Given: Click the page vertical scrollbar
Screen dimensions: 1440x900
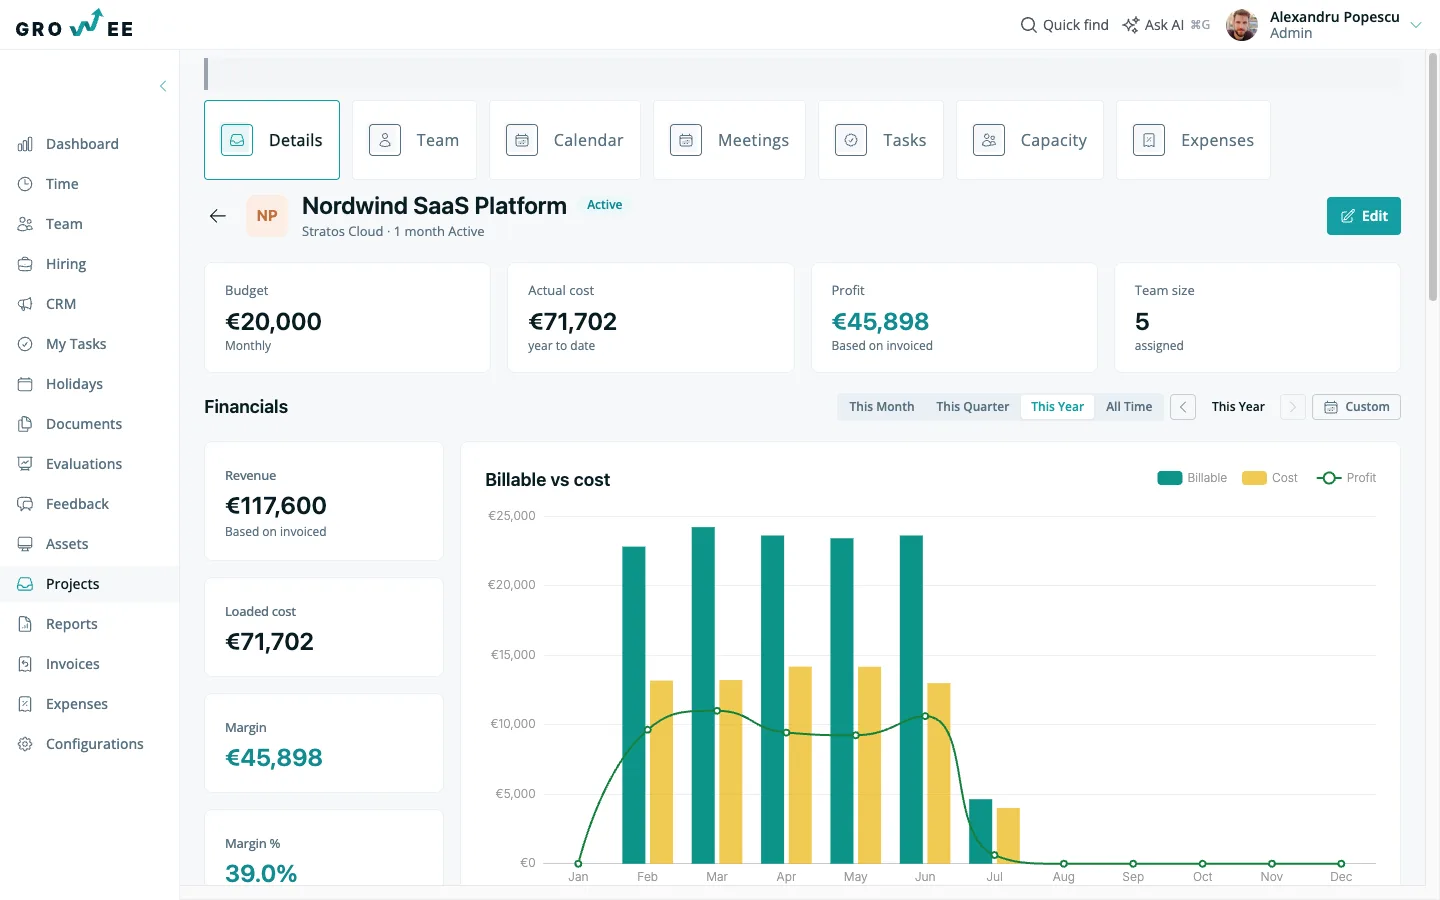Looking at the screenshot, I should [x=1433, y=177].
